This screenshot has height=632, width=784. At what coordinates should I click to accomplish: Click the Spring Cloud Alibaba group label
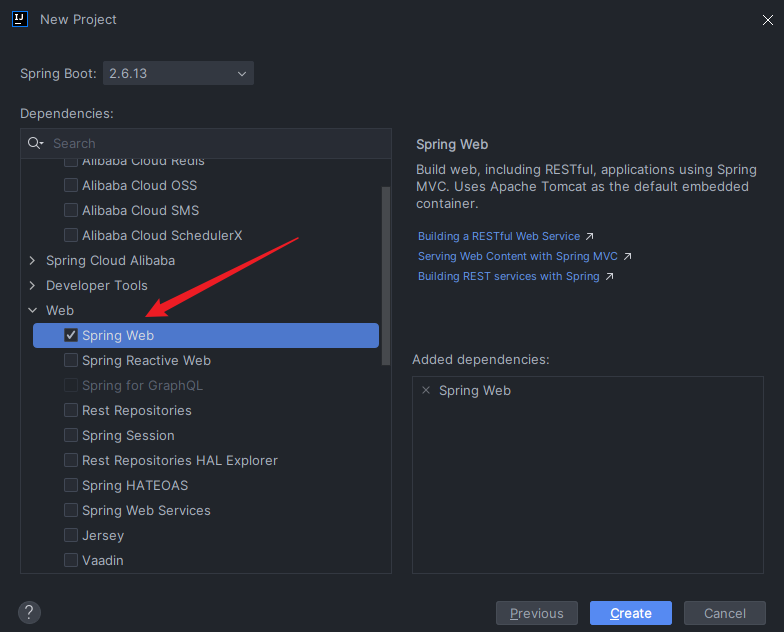click(110, 260)
